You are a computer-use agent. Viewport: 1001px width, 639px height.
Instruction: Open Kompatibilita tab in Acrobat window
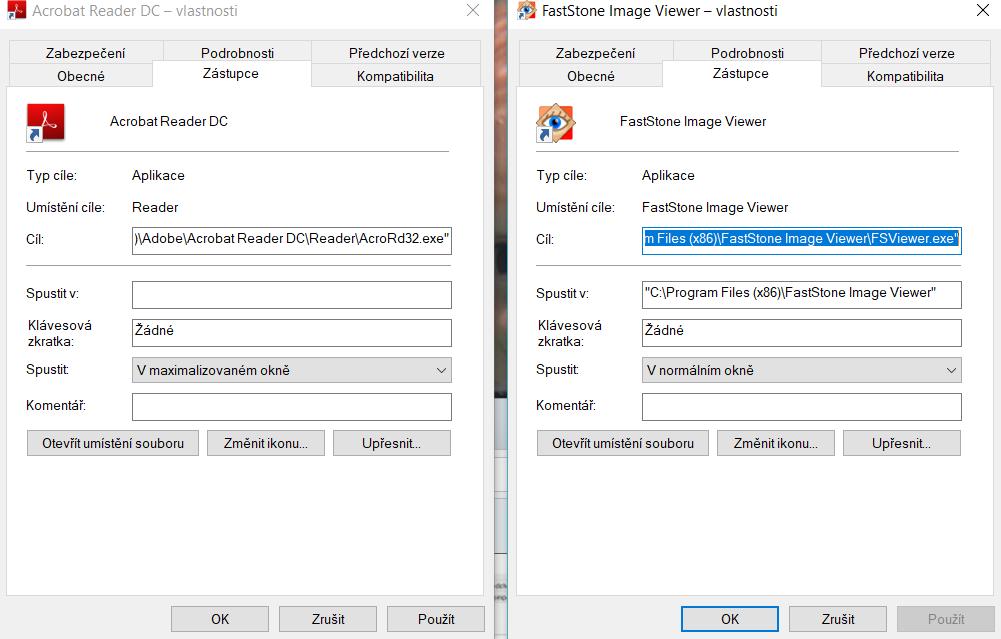(395, 76)
